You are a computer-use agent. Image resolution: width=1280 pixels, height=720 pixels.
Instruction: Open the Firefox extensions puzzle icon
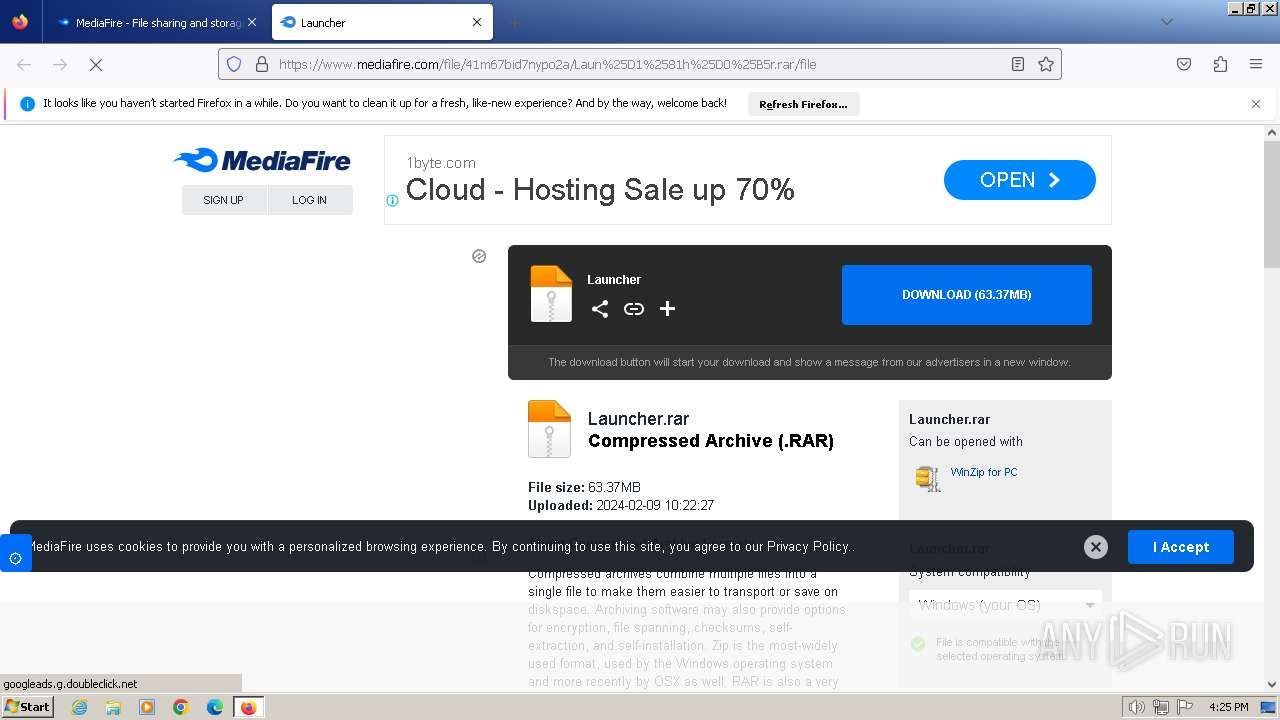pos(1220,64)
